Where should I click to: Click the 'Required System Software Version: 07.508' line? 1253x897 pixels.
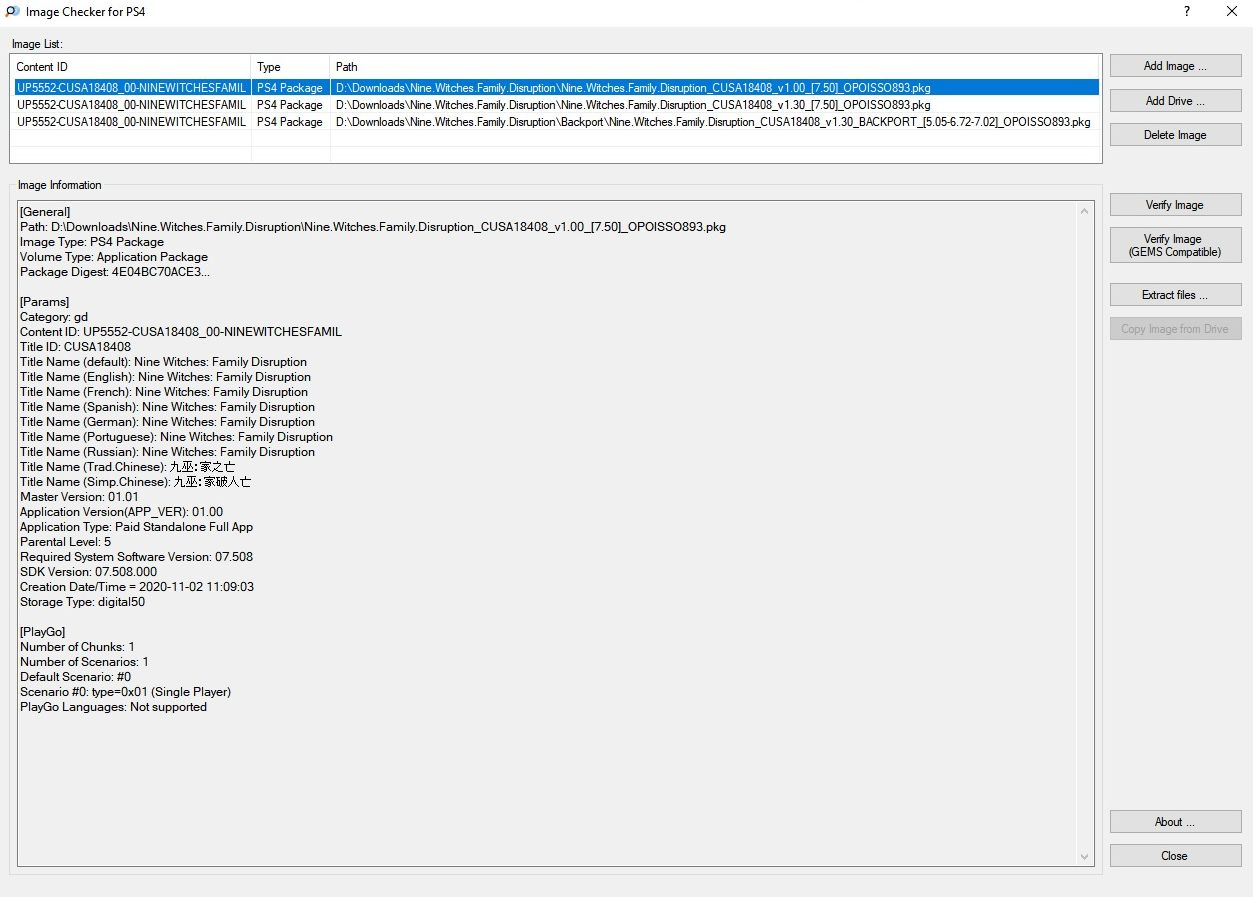coord(136,557)
